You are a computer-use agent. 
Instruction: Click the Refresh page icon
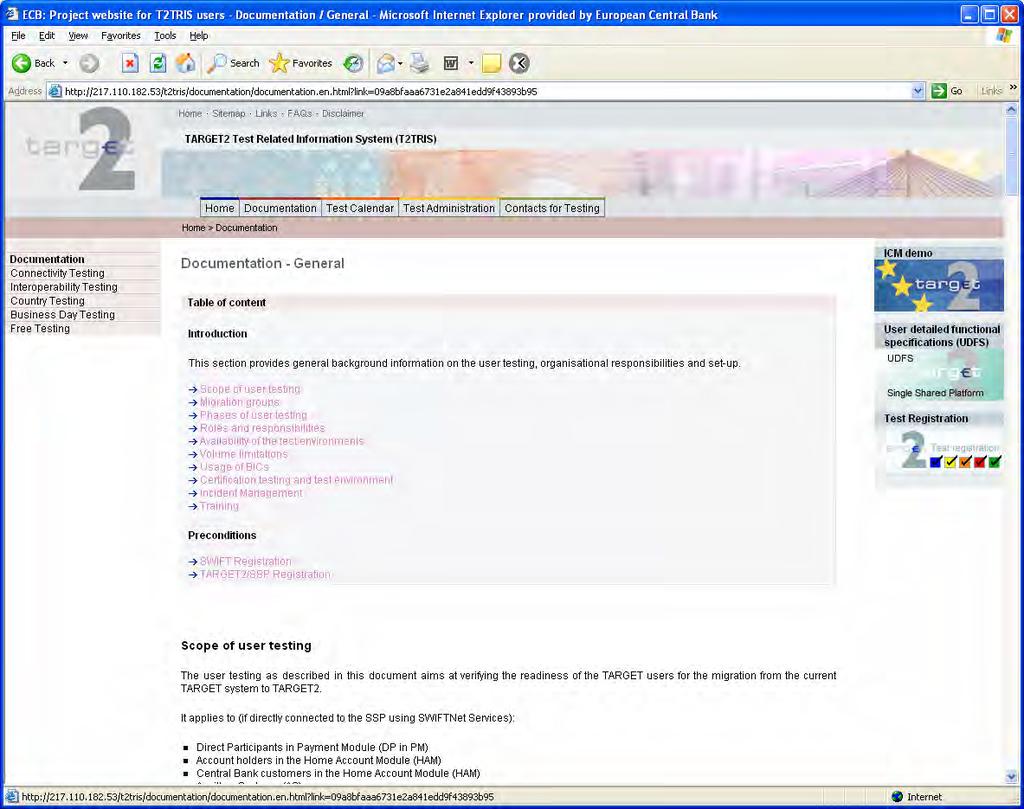point(157,63)
